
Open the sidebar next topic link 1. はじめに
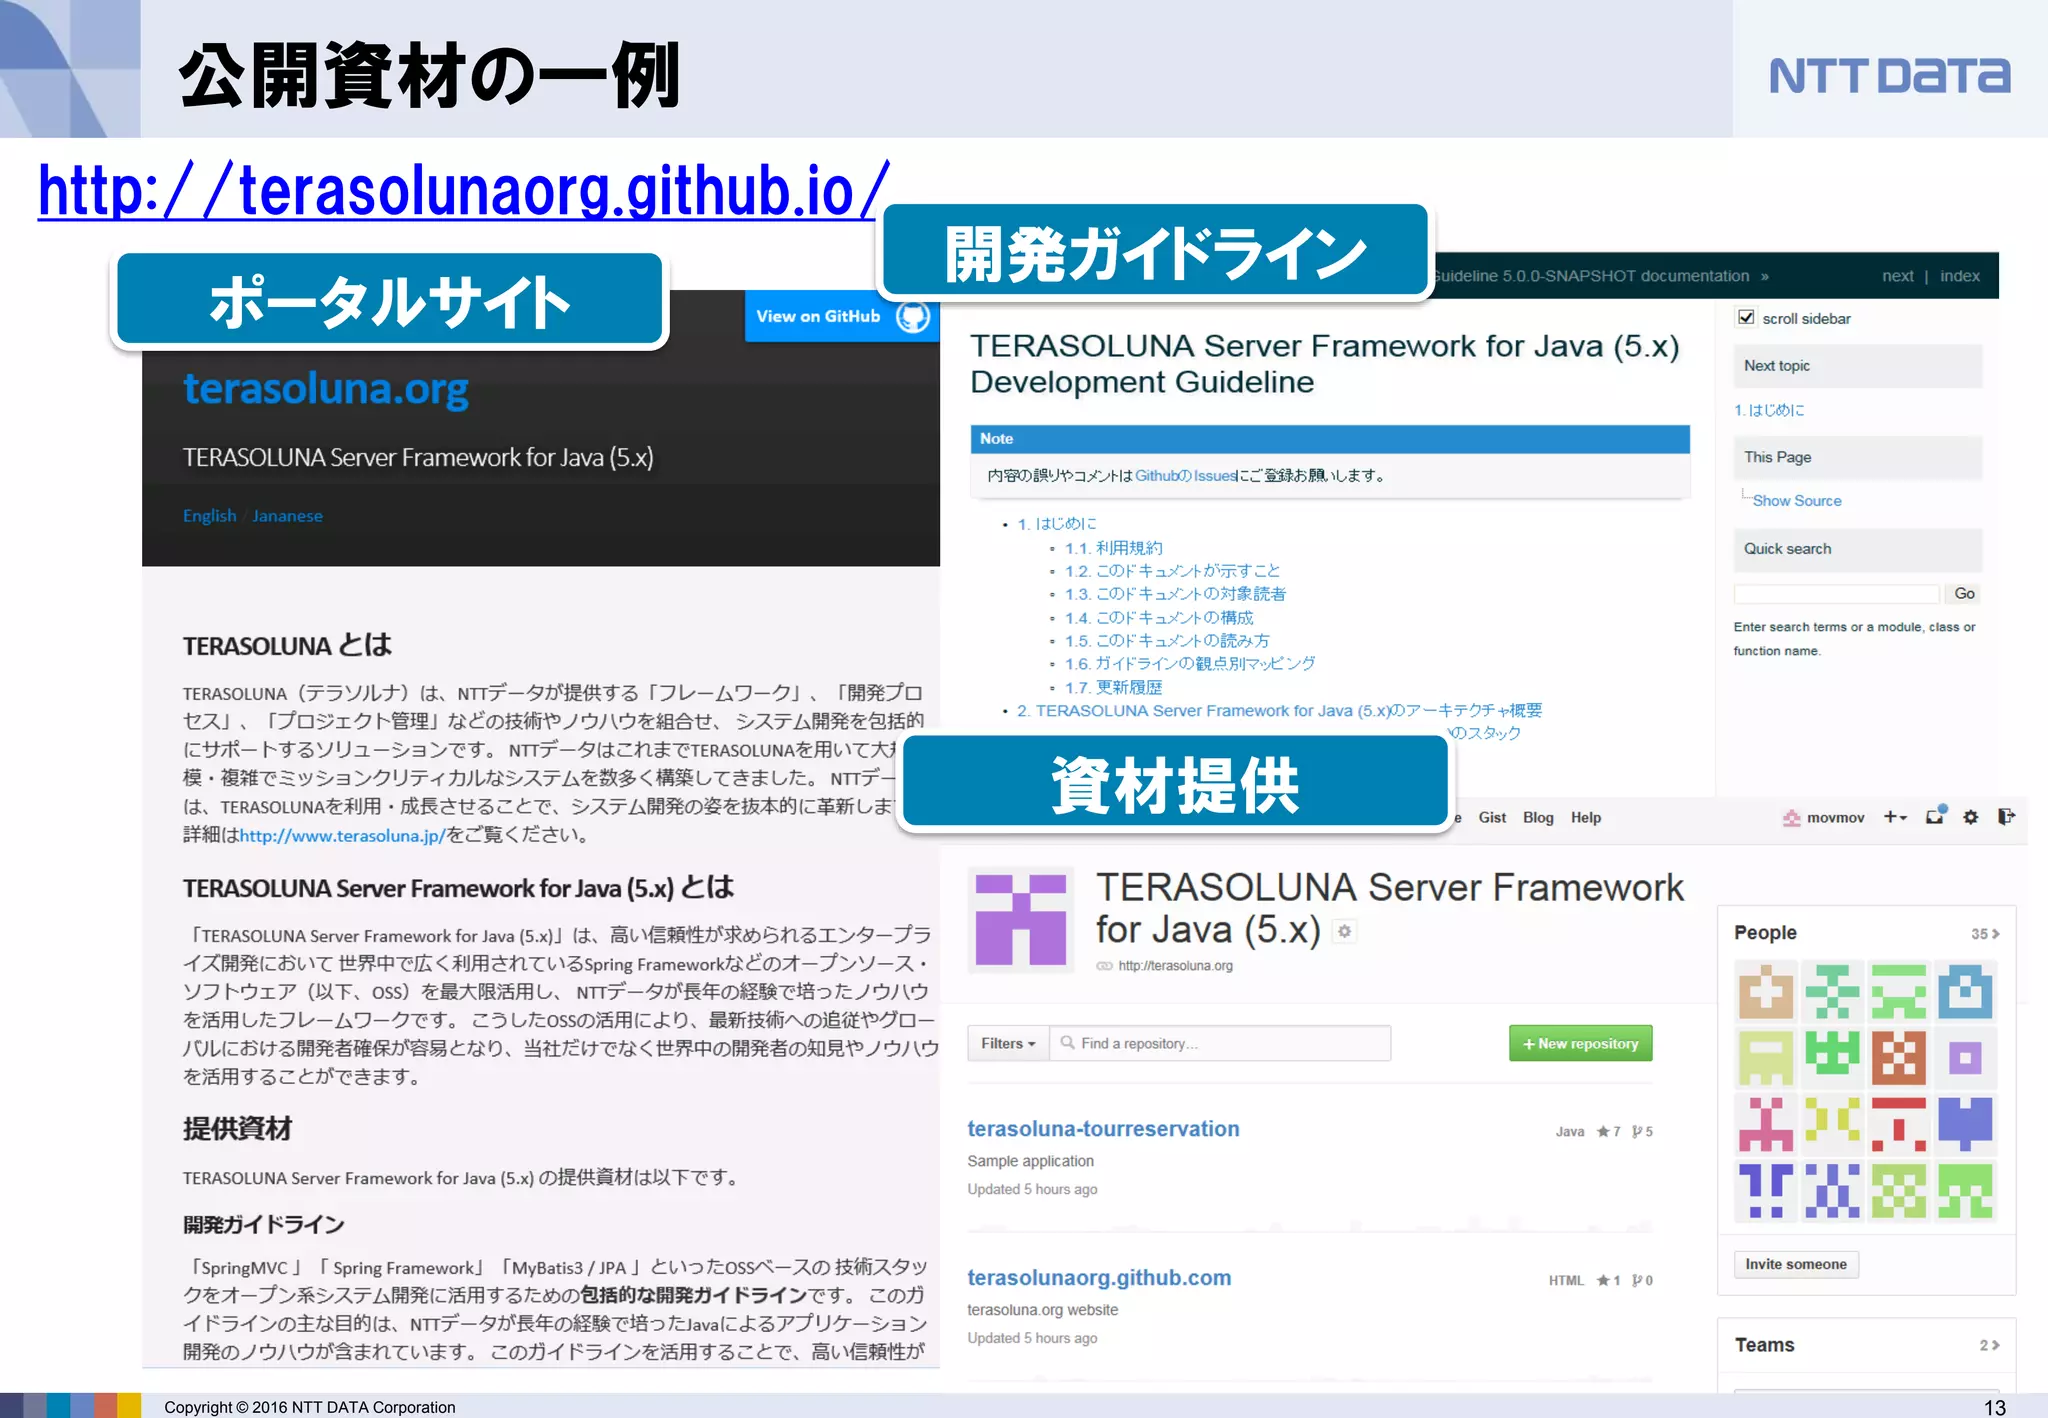click(1769, 410)
